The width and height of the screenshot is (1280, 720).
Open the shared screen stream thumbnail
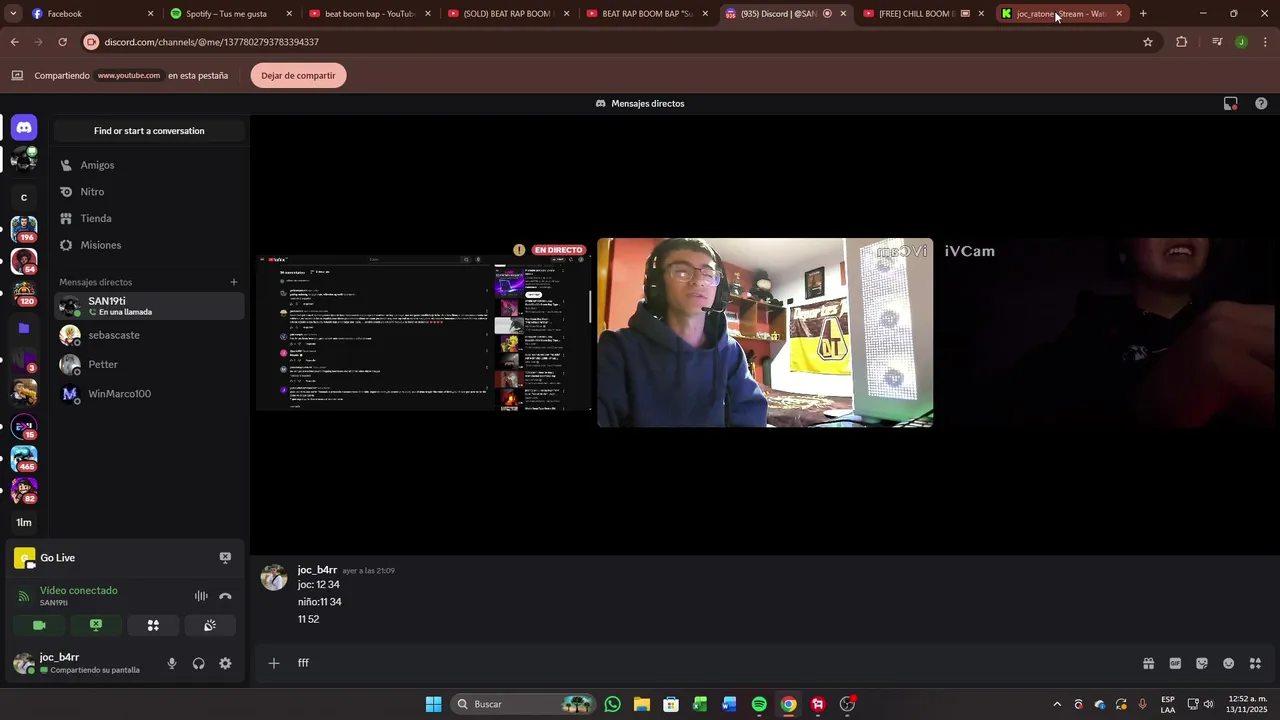(423, 333)
